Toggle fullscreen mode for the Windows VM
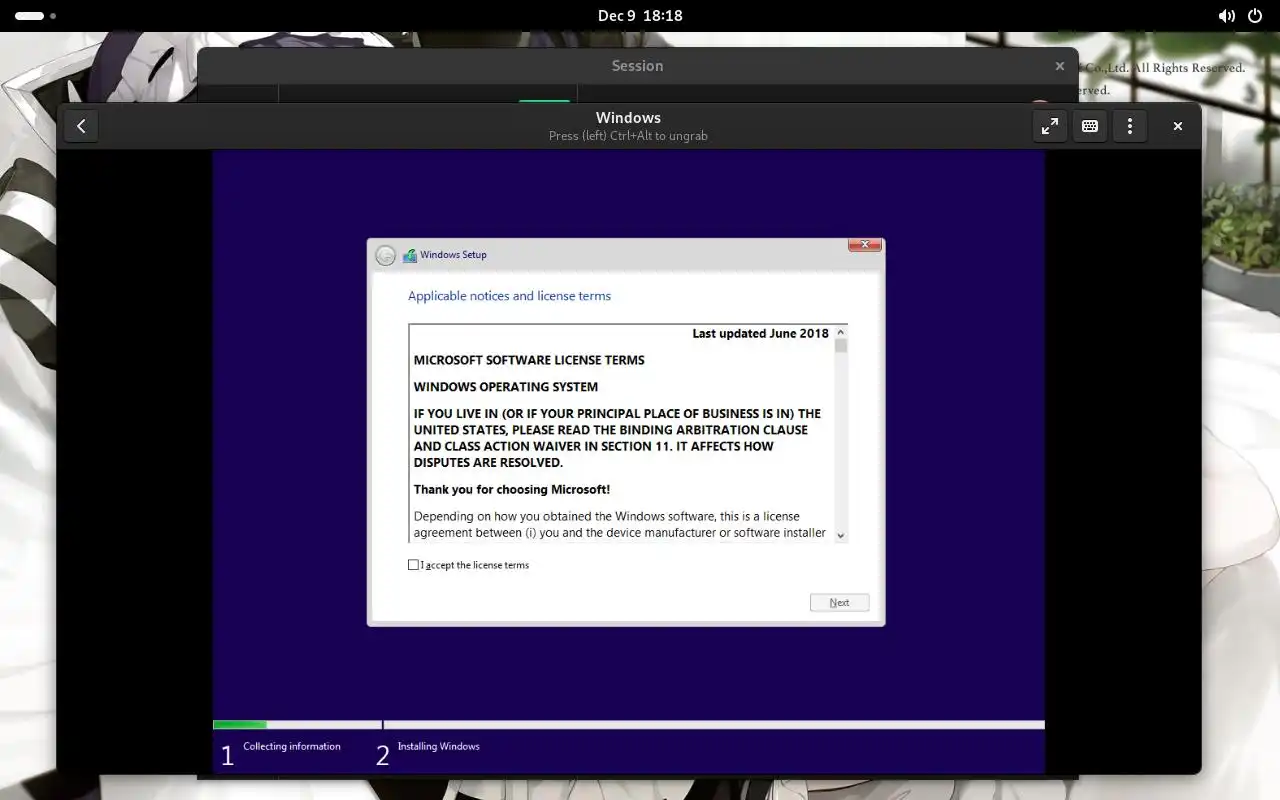This screenshot has width=1280, height=800. (x=1050, y=126)
